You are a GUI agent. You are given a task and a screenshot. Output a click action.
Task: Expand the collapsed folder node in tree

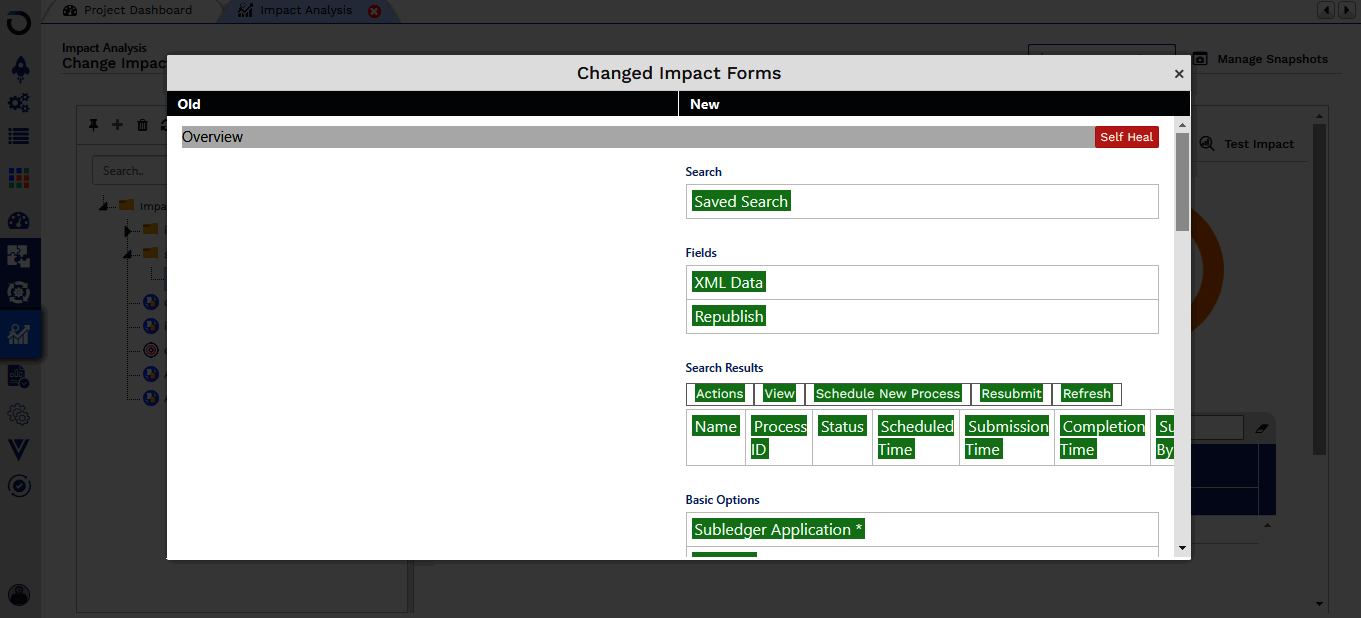point(129,231)
